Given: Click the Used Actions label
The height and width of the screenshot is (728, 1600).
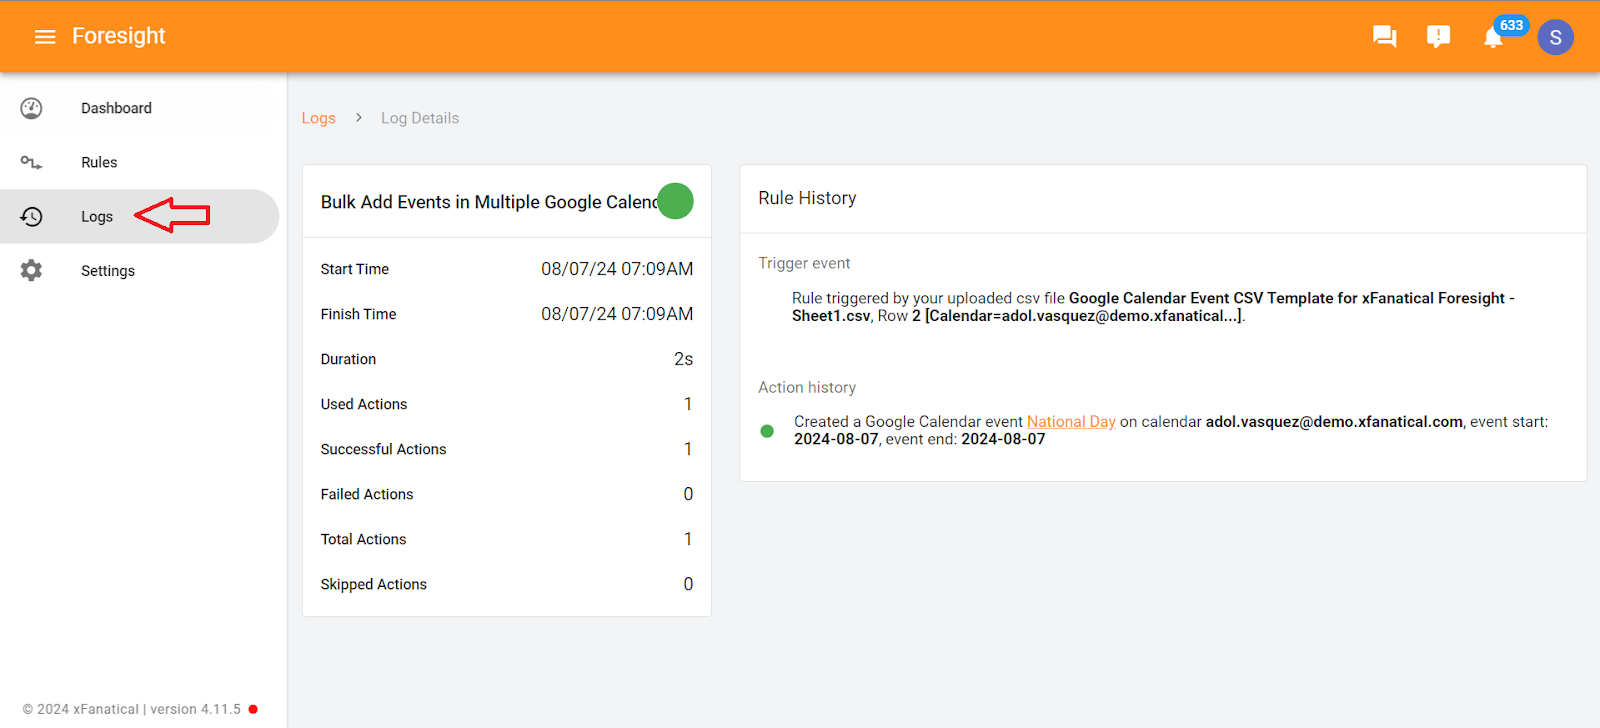Looking at the screenshot, I should [x=364, y=404].
